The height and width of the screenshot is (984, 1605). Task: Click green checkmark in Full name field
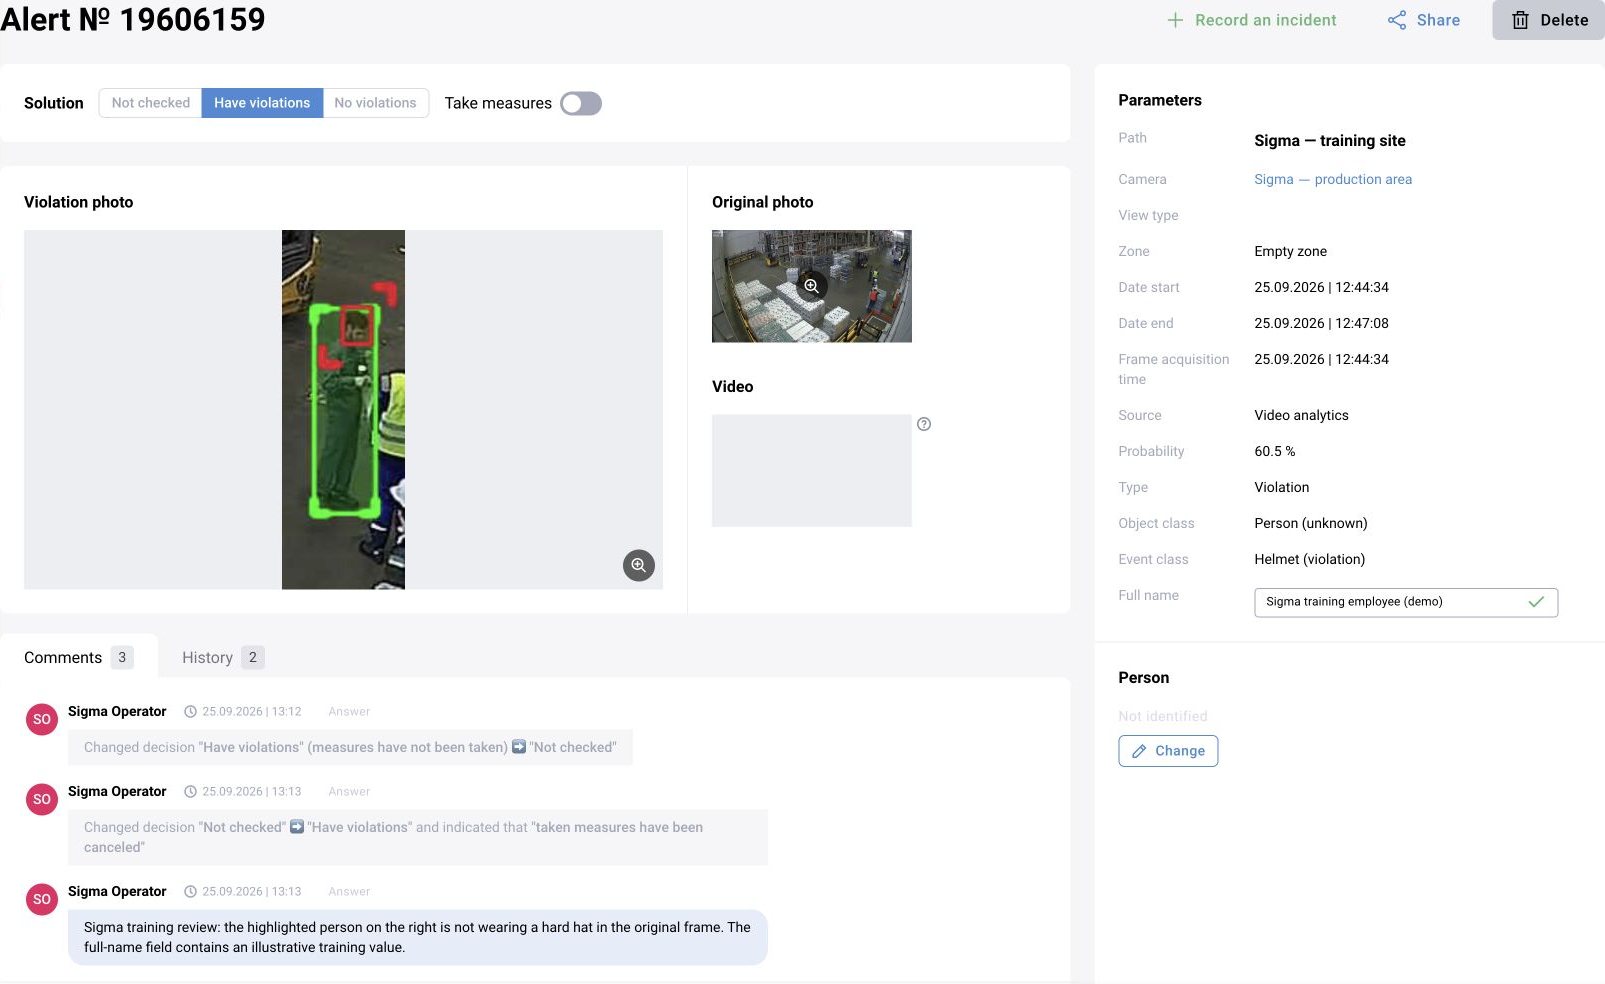[x=1536, y=601]
